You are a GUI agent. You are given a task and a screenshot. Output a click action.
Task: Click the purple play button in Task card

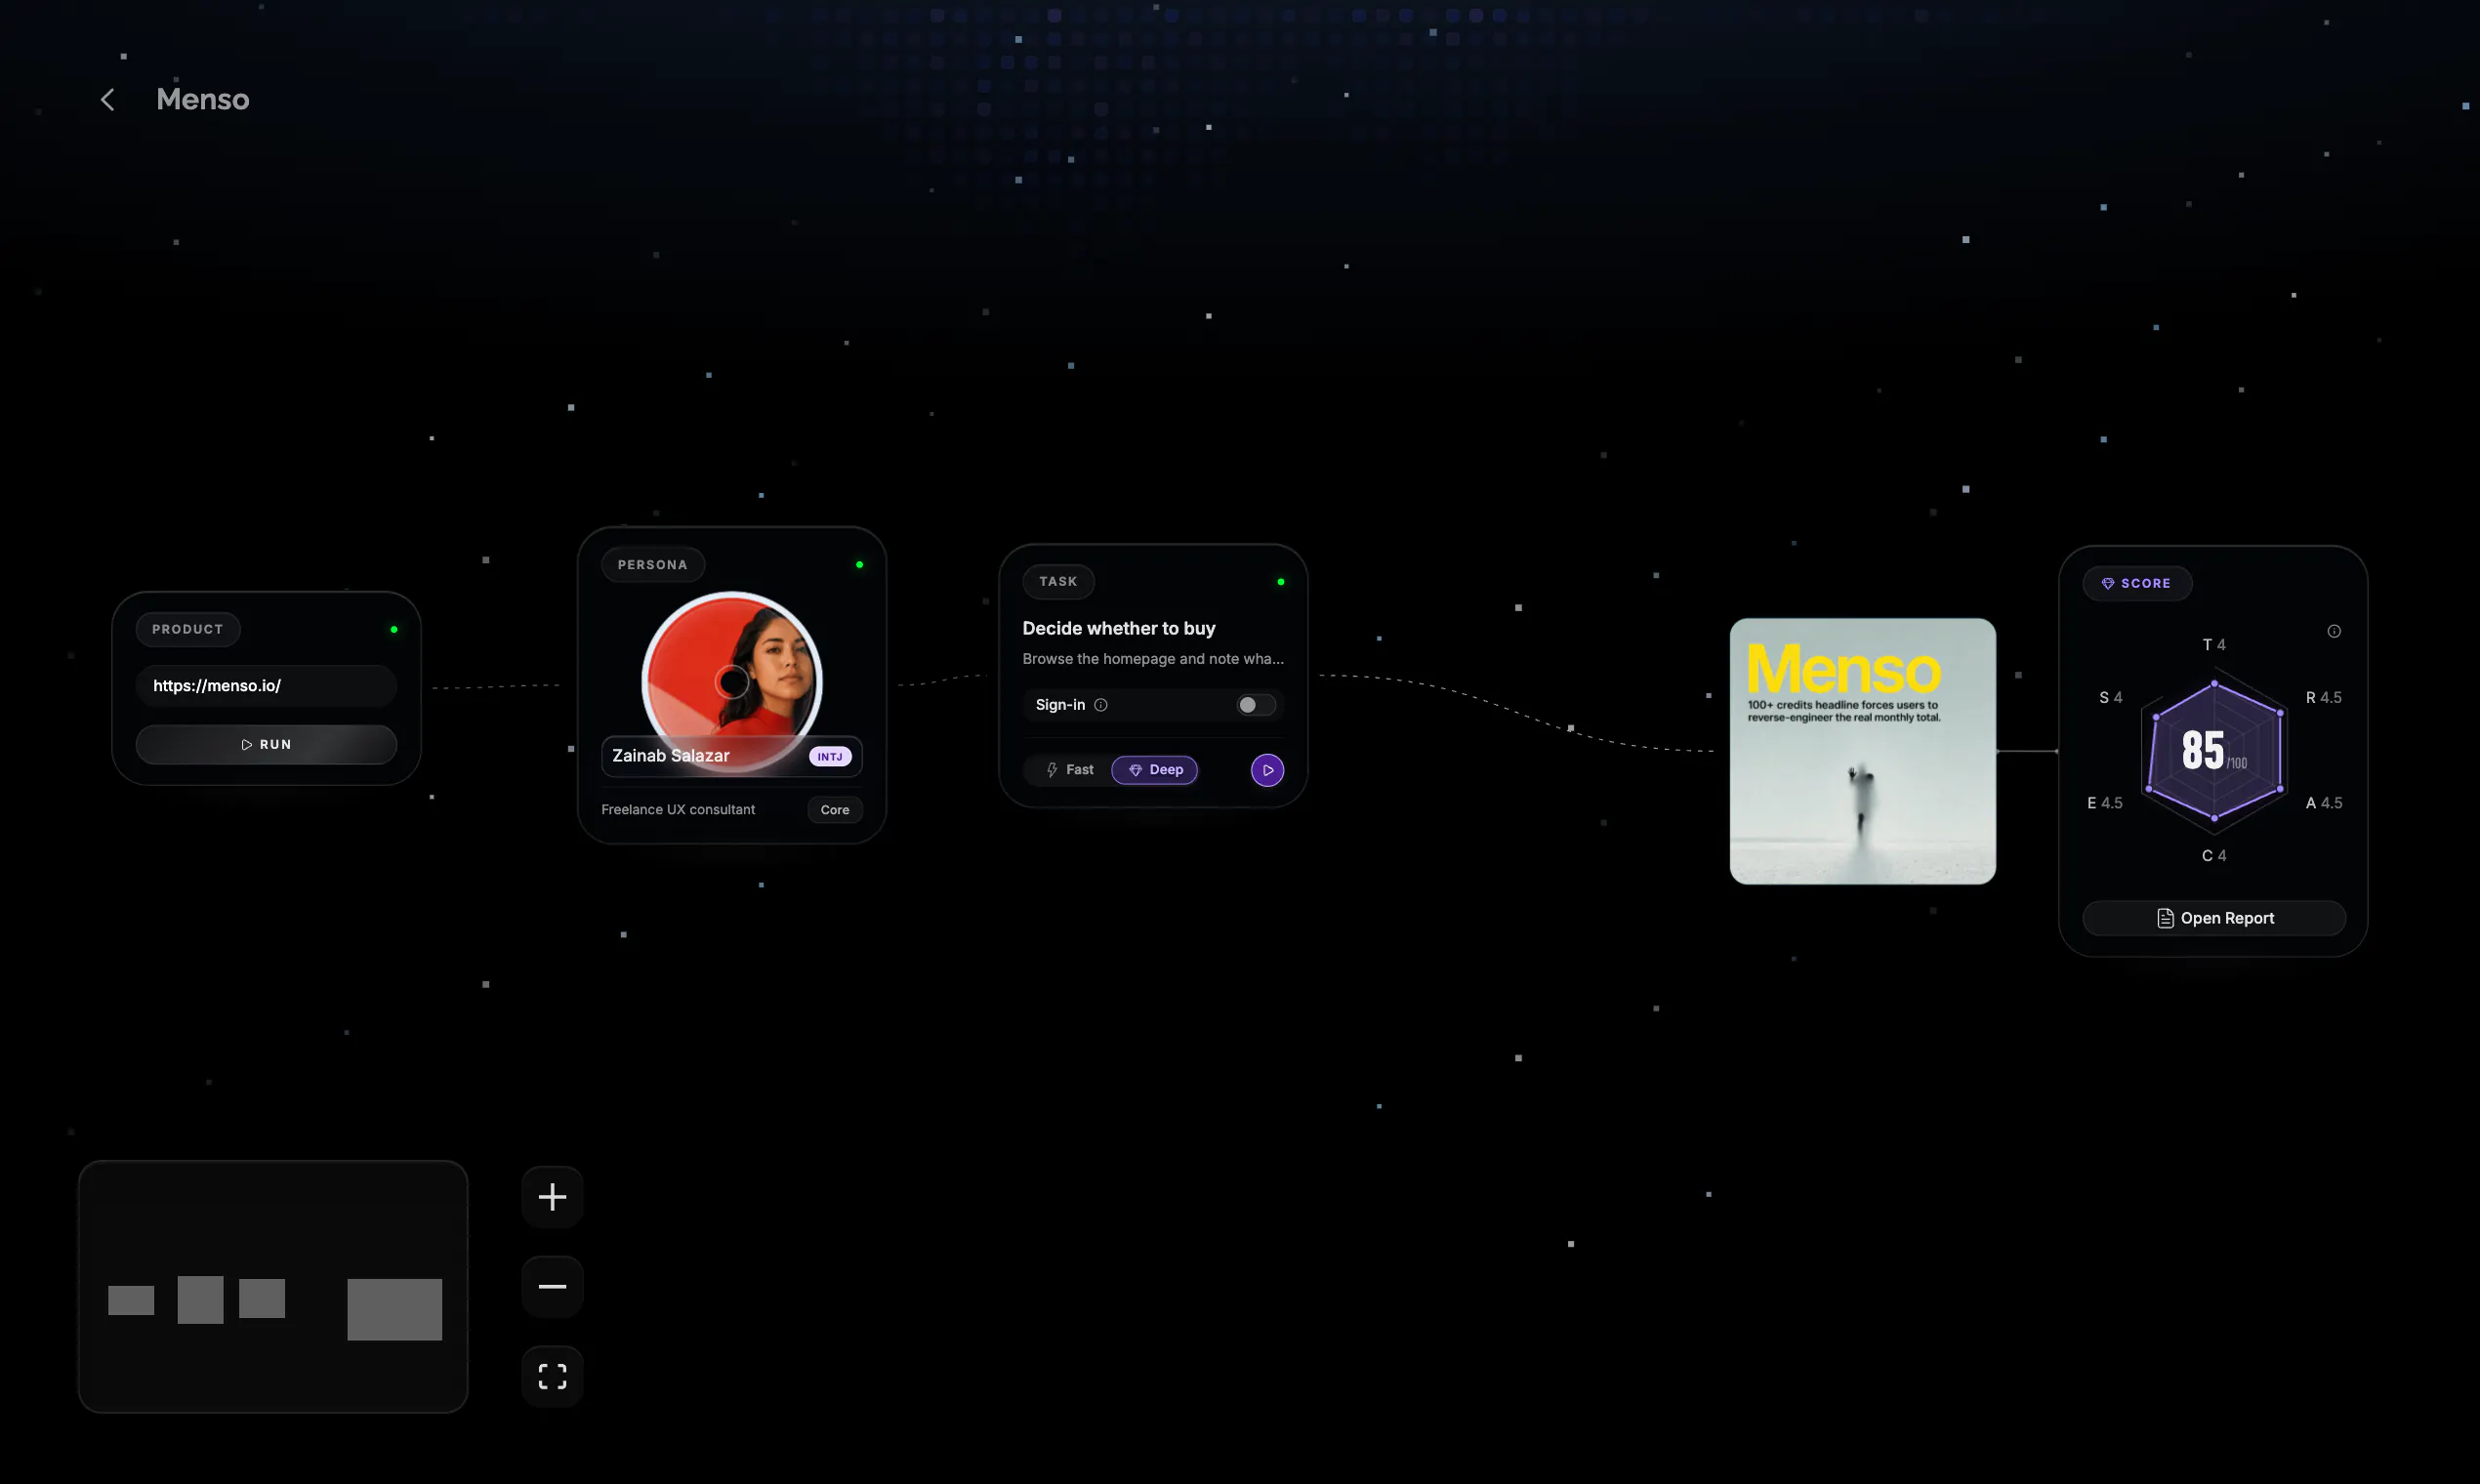[1267, 770]
